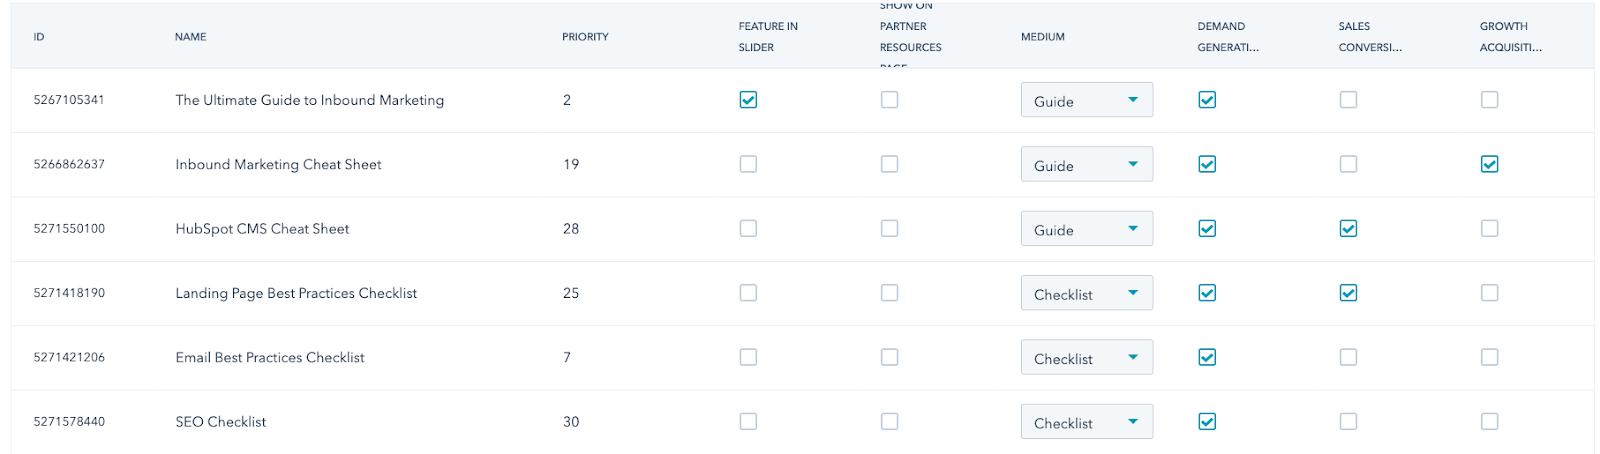Uncheck Growth Acquisition for Inbound Marketing Cheat Sheet
This screenshot has width=1600, height=454.
click(x=1490, y=164)
